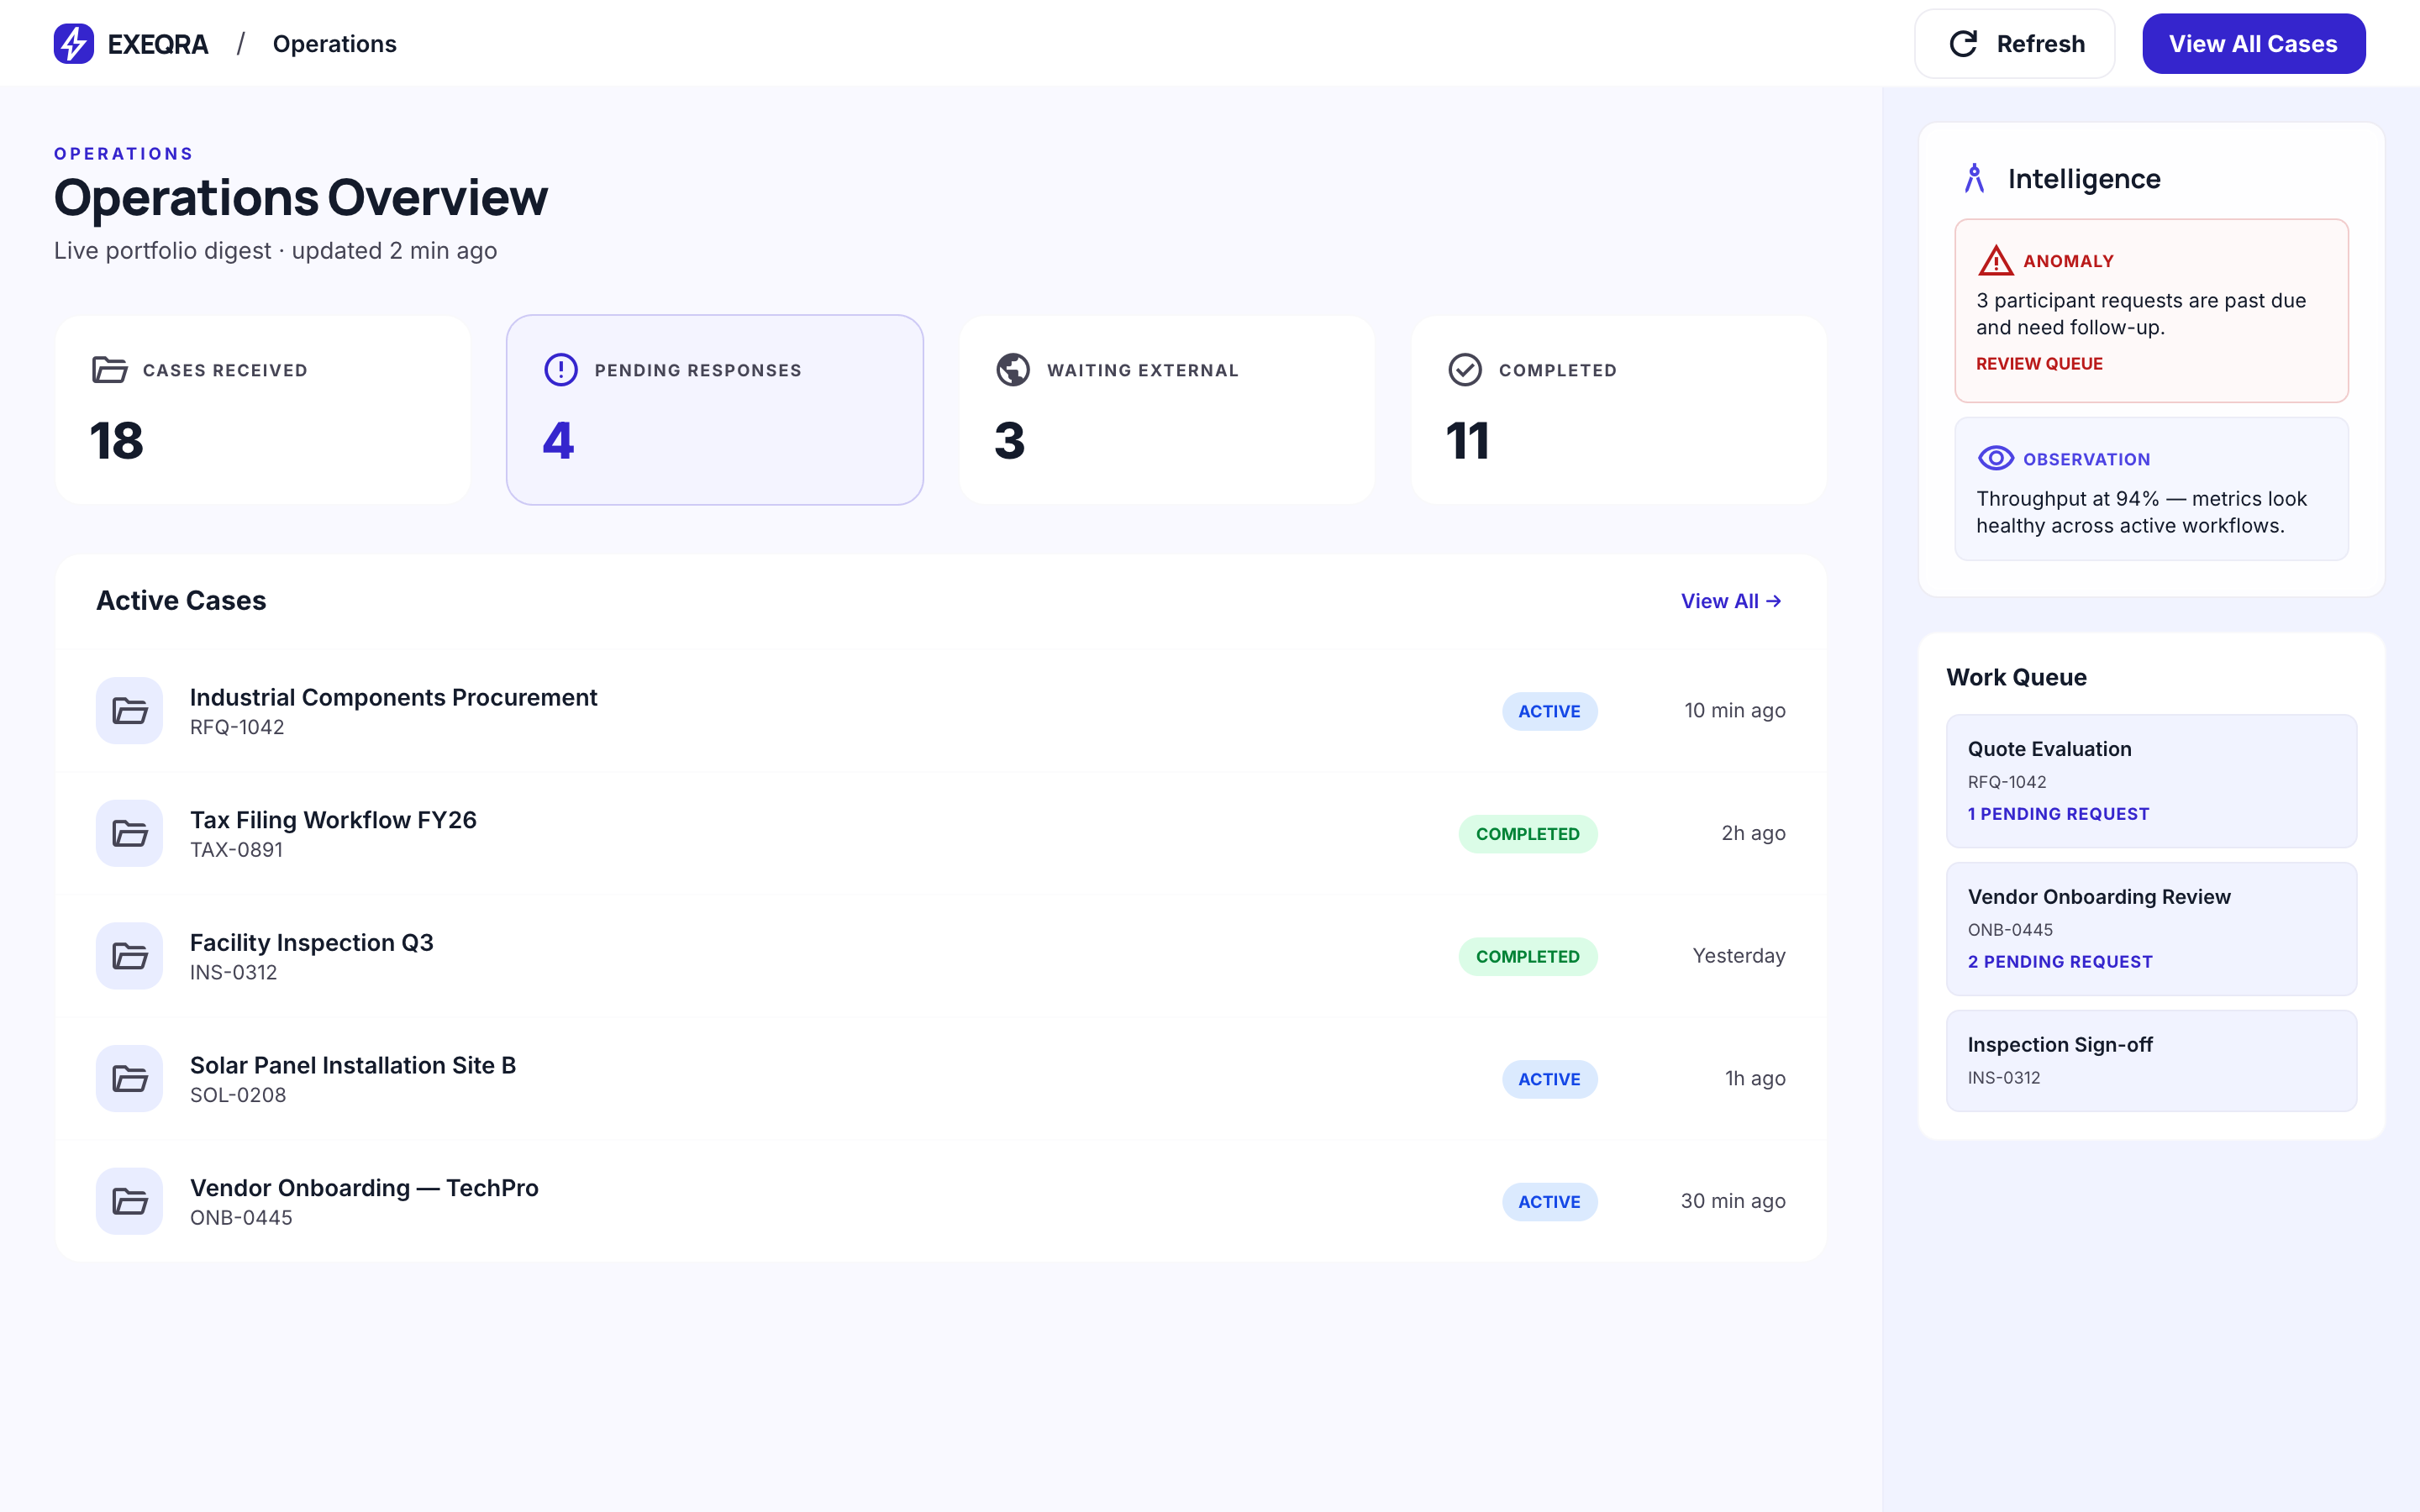Open Solar Panel Installation Site B case

pos(940,1079)
